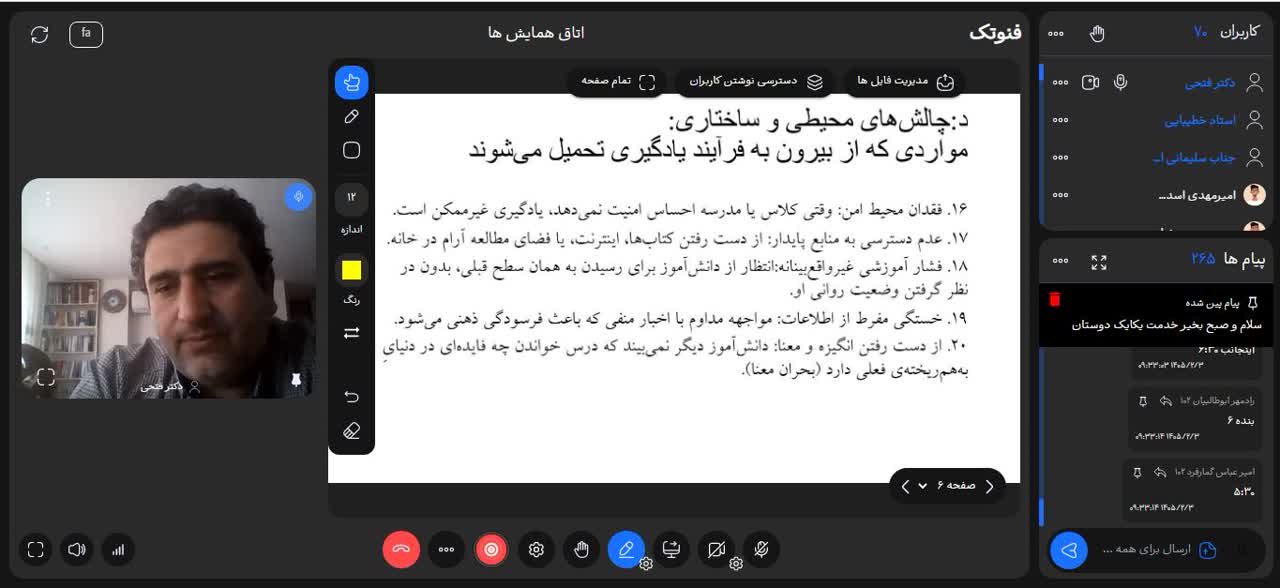
Task: Click the speaker video thumbnail
Action: (x=169, y=288)
